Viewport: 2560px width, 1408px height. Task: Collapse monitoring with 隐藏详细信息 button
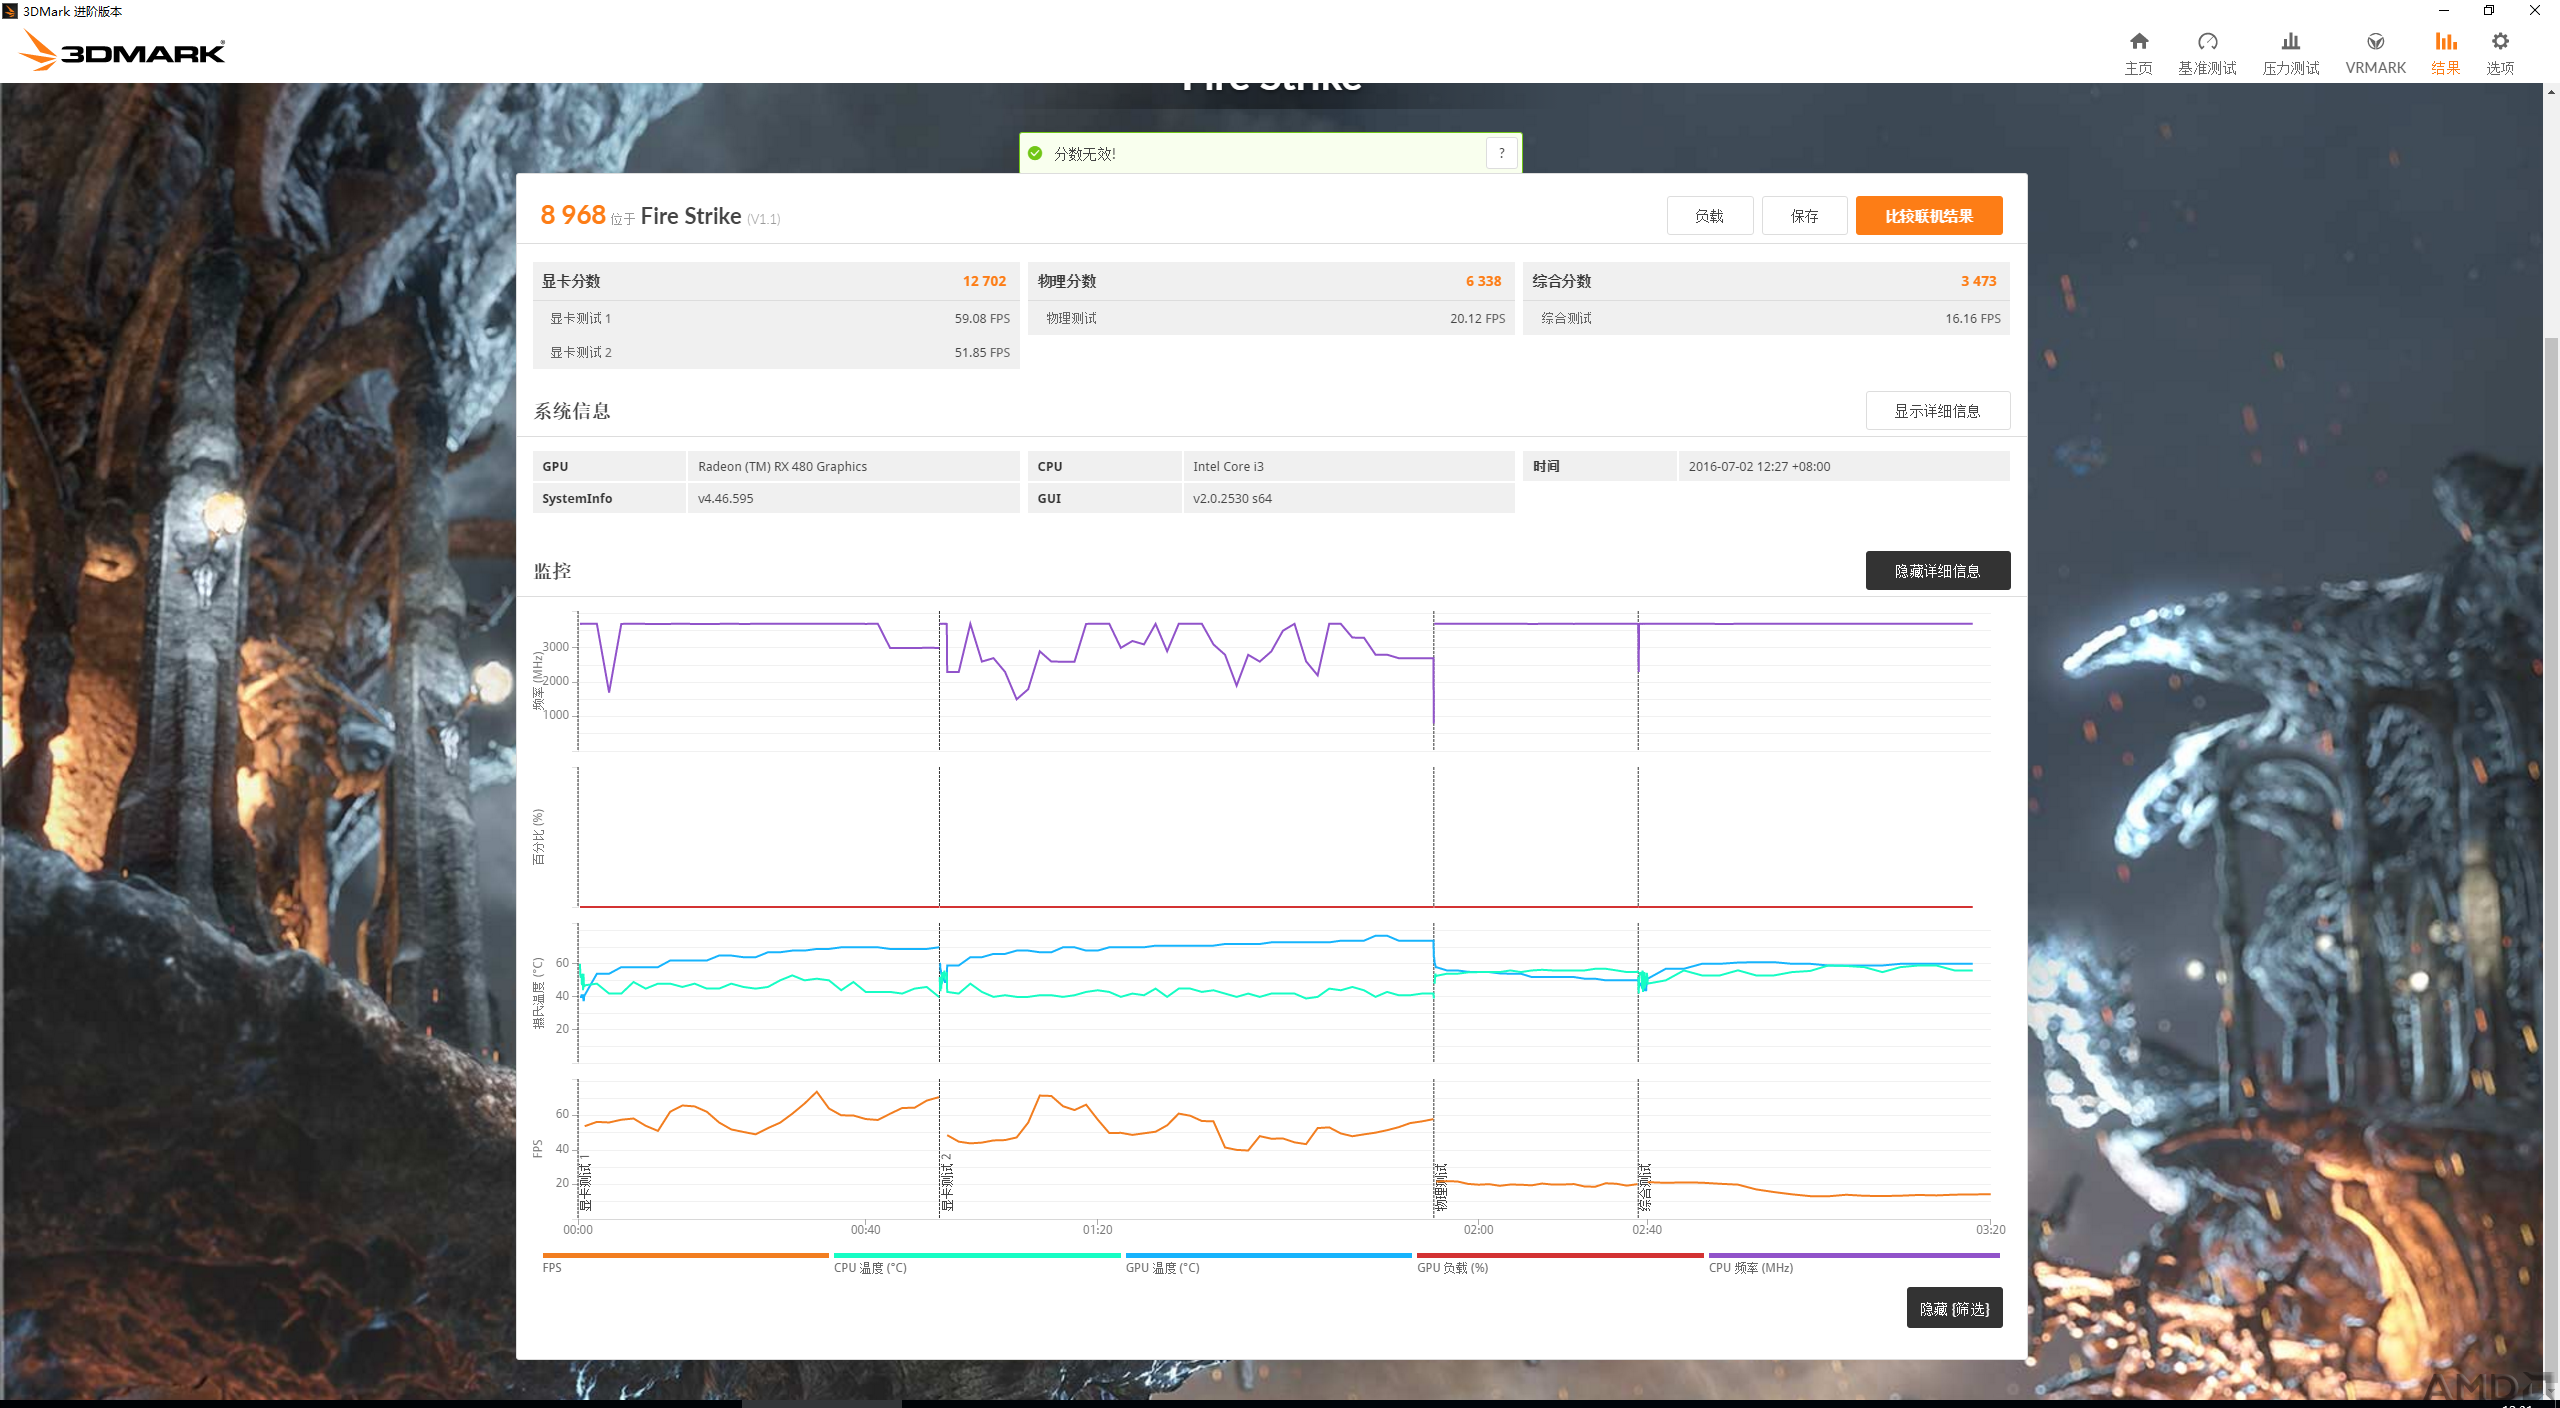tap(1937, 571)
